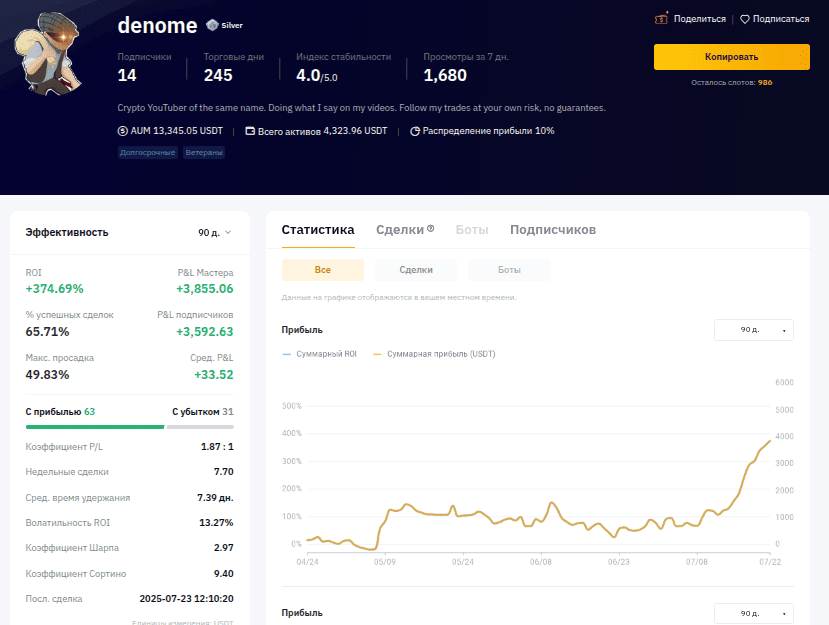Click the P&L Мастера value +3,855.06
This screenshot has width=829, height=625.
(x=205, y=289)
